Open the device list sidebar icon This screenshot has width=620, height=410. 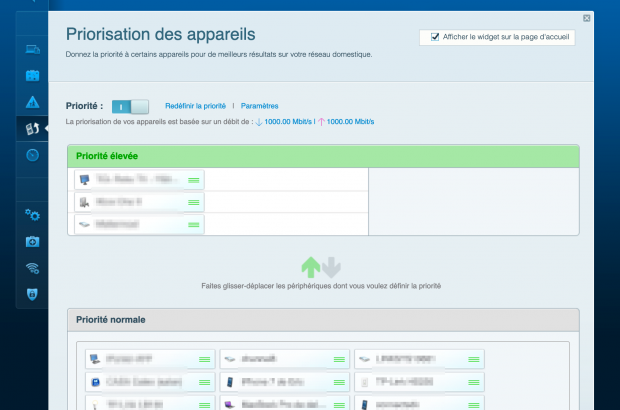[32, 49]
